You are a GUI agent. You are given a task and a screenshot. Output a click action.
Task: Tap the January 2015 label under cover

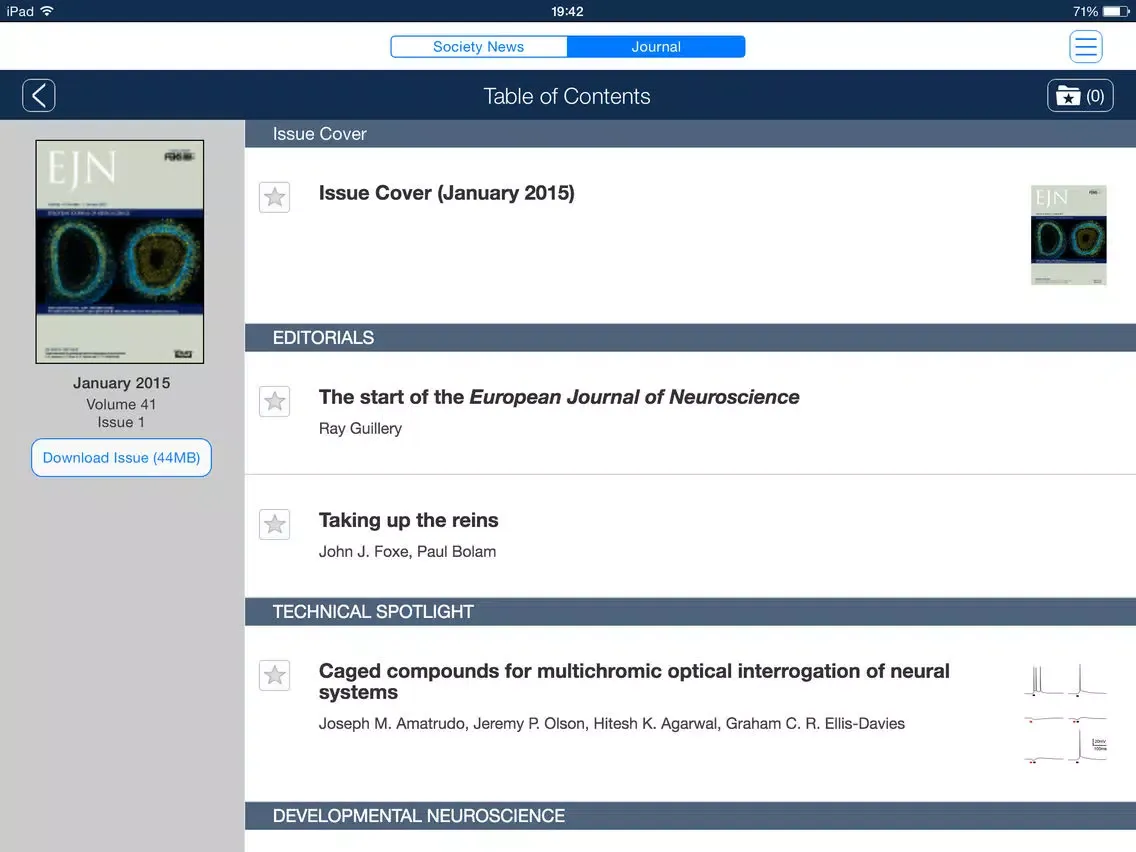coord(121,383)
